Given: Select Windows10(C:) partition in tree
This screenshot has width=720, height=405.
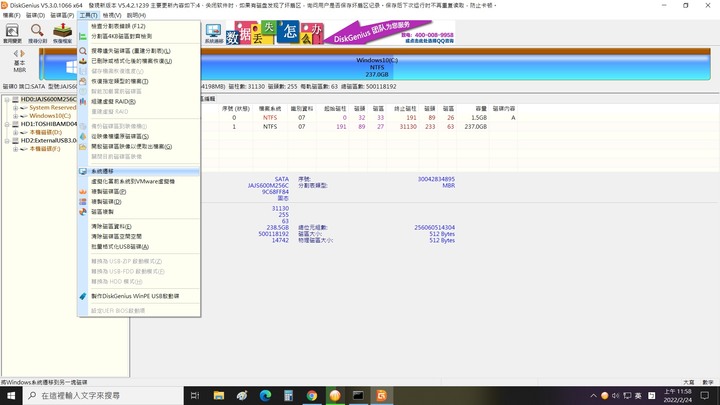Looking at the screenshot, I should [x=50, y=116].
